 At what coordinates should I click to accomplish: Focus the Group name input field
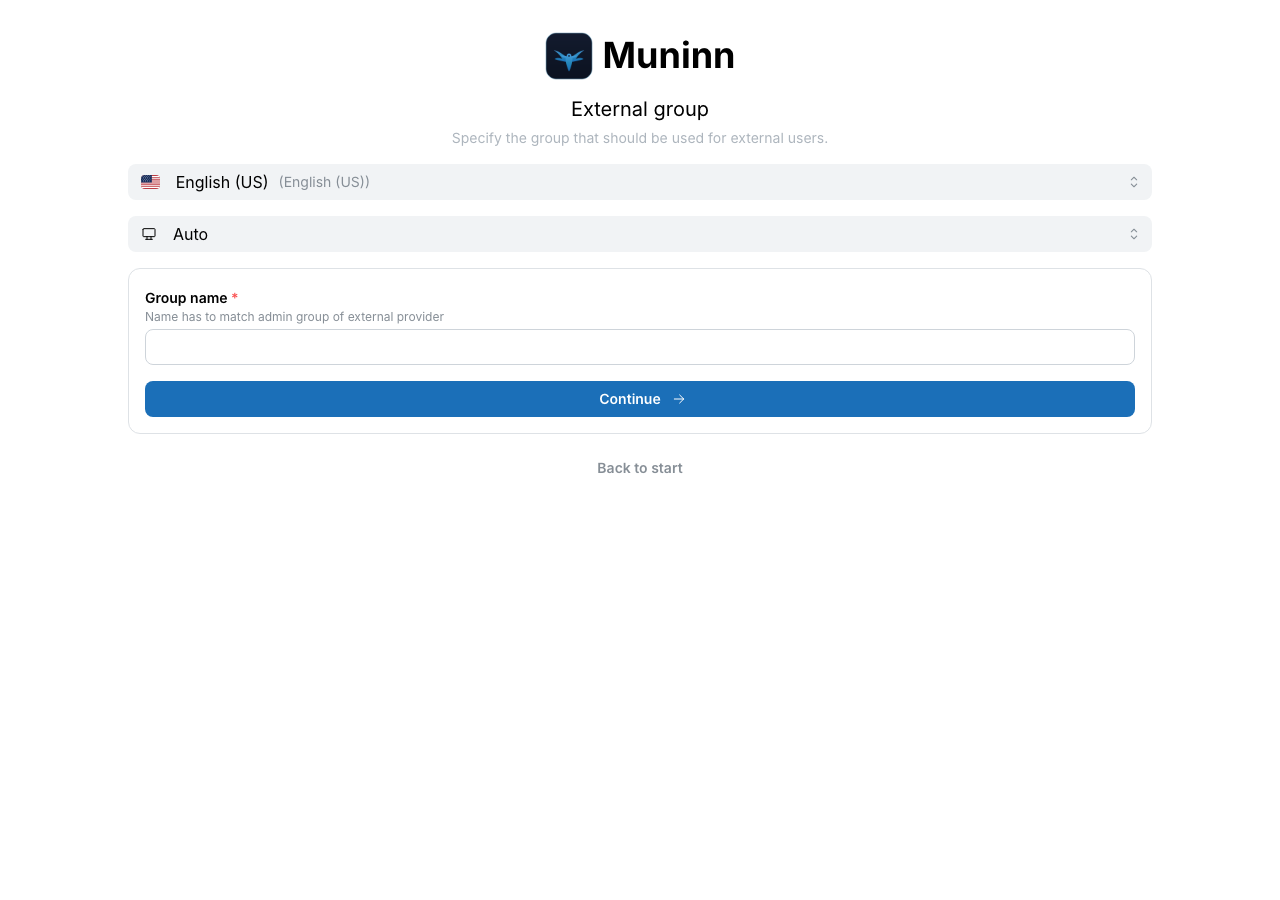click(640, 347)
